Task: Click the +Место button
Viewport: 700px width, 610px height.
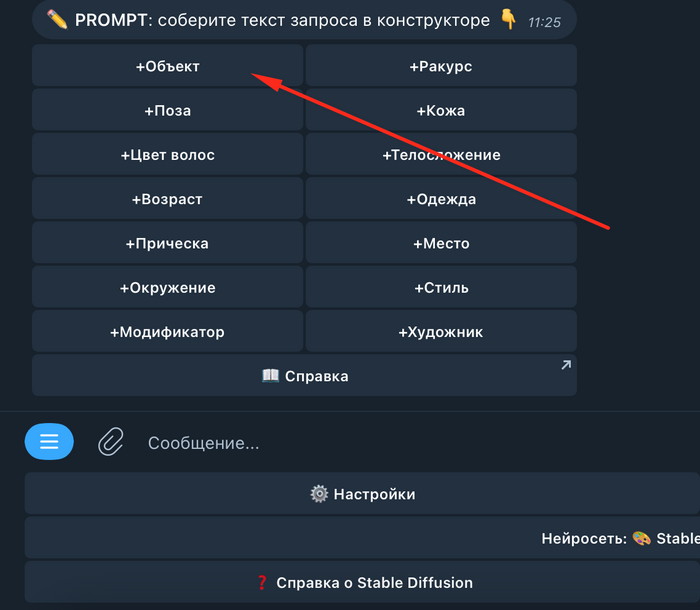Action: tap(441, 243)
